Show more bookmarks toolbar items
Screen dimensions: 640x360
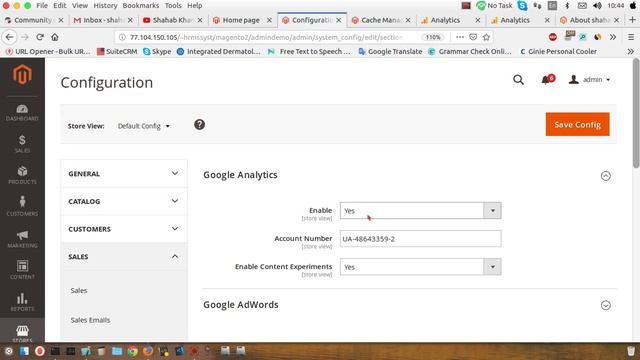(x=631, y=51)
